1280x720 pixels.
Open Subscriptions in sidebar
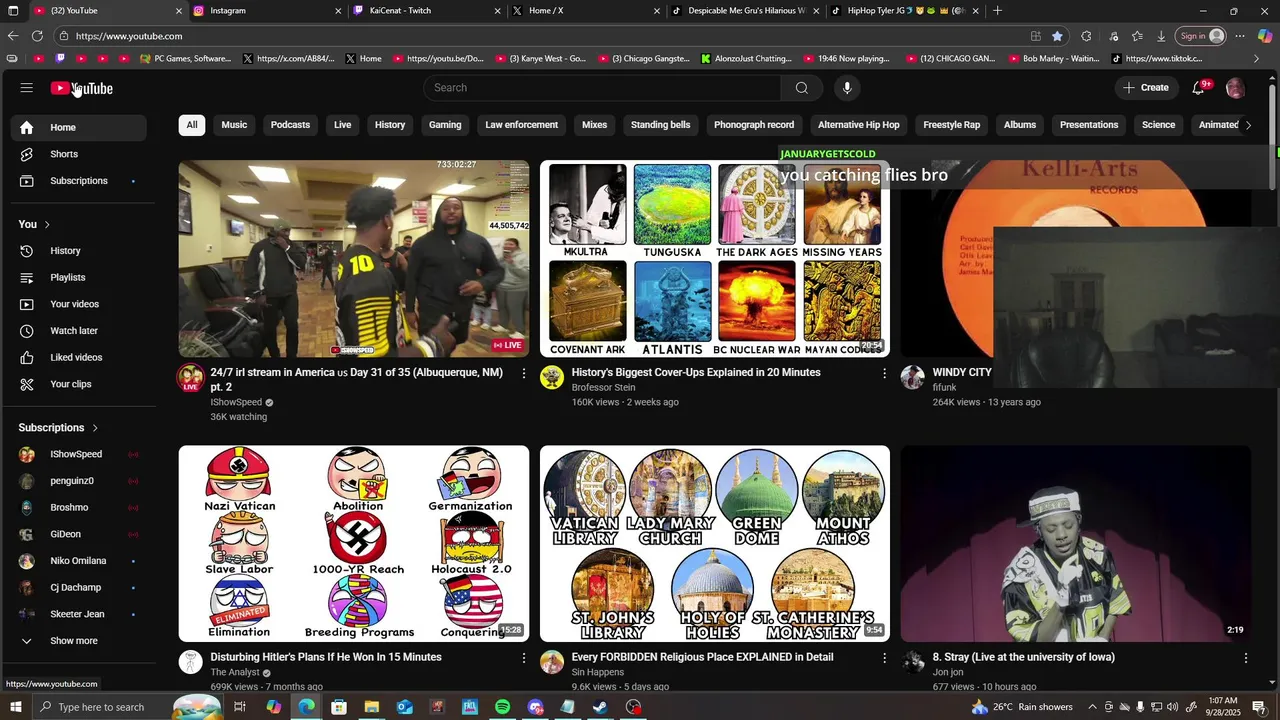tap(78, 181)
